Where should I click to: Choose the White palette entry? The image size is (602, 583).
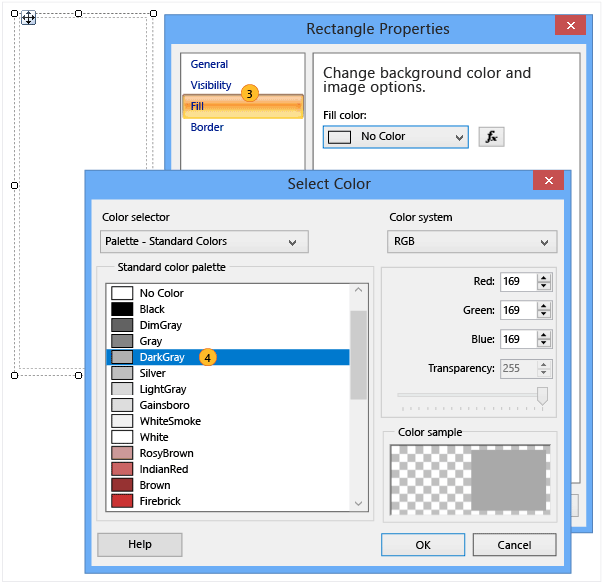click(x=228, y=437)
